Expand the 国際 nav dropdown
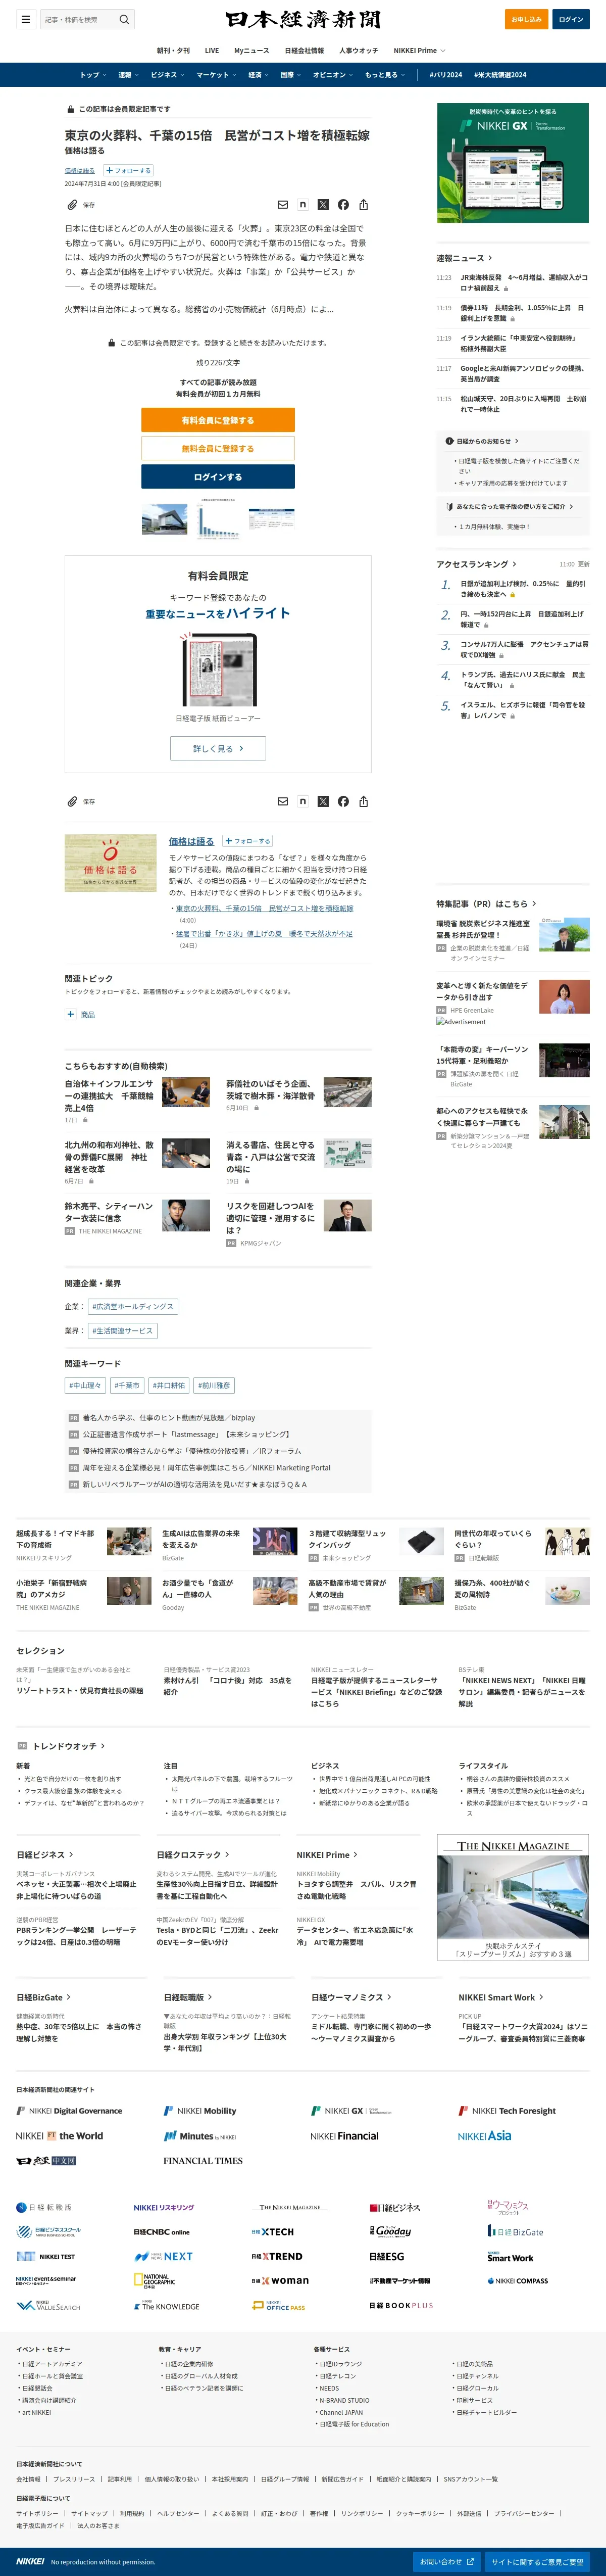 [291, 75]
